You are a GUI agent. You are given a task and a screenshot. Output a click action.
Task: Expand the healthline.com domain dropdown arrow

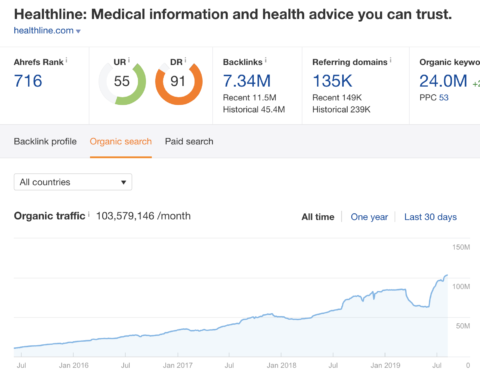pos(78,31)
